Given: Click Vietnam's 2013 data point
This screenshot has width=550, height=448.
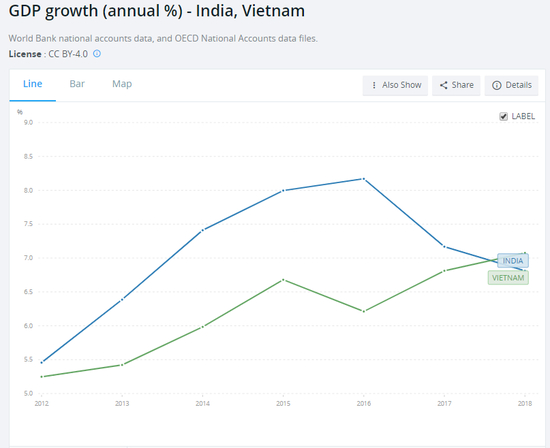Looking at the screenshot, I should point(122,365).
